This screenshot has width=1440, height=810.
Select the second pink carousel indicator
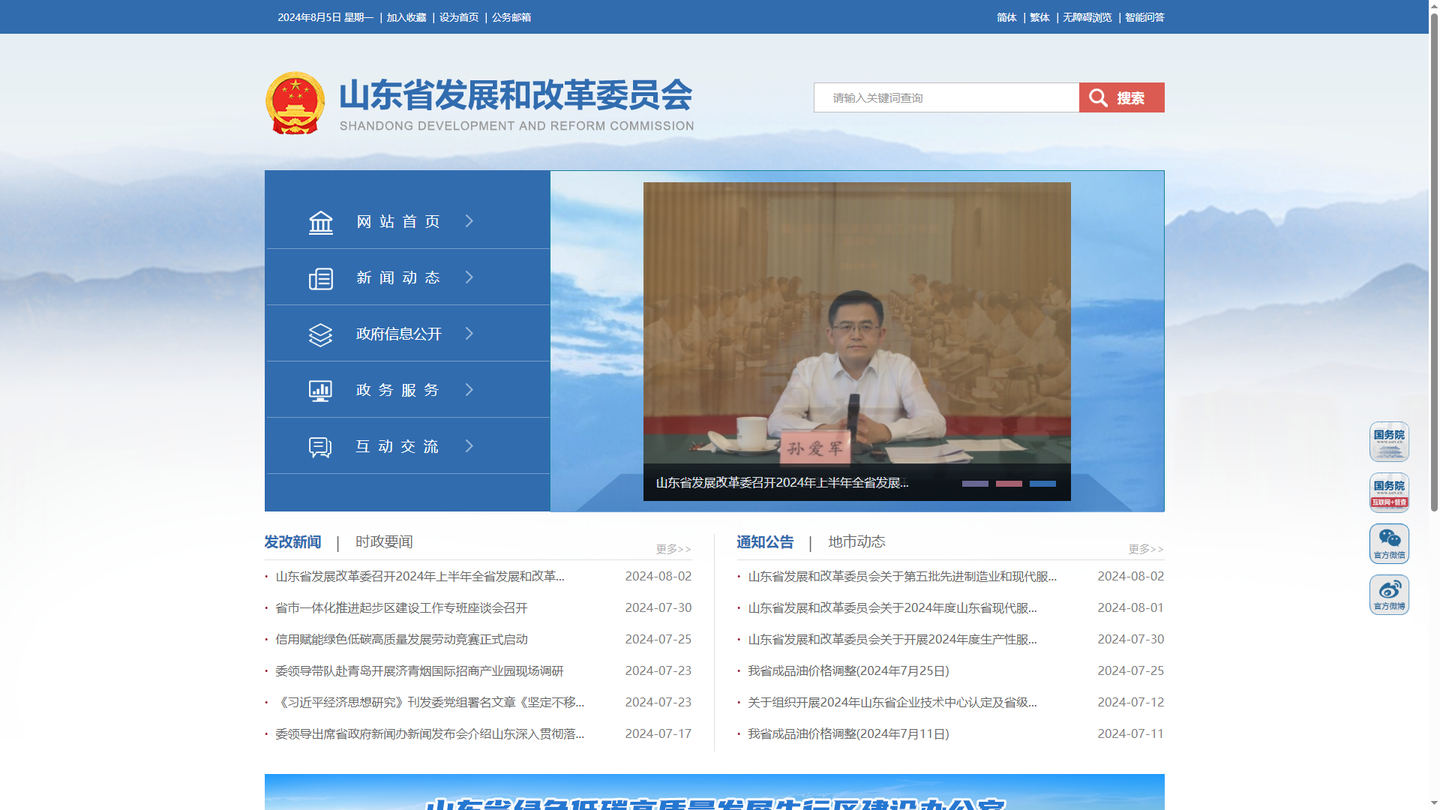[1009, 483]
